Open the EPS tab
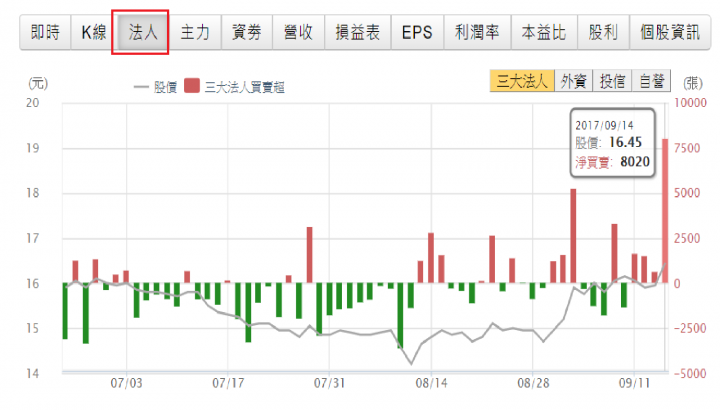The image size is (720, 410). 417,32
